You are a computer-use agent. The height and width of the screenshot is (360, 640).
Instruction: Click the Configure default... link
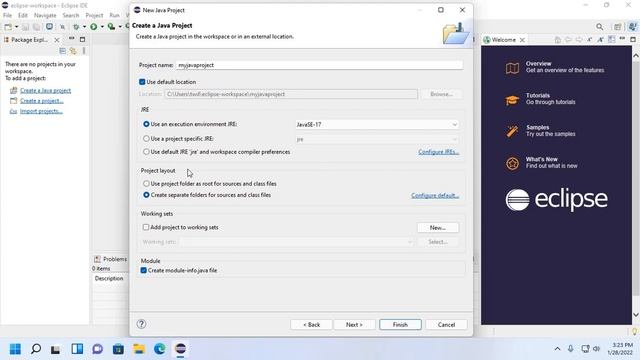tap(435, 196)
